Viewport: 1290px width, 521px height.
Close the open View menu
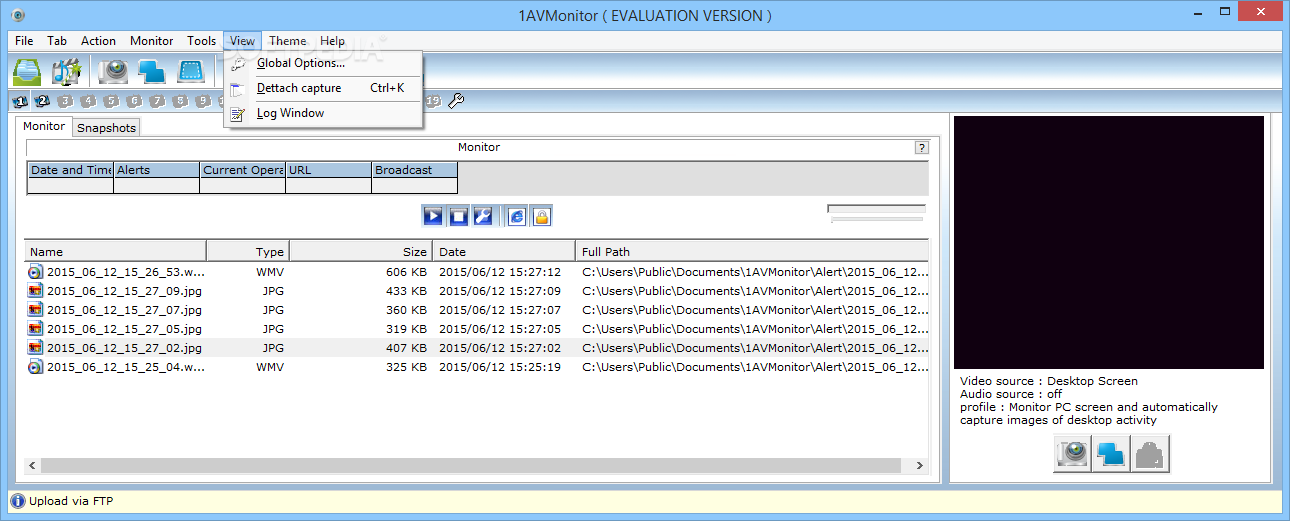[x=242, y=41]
